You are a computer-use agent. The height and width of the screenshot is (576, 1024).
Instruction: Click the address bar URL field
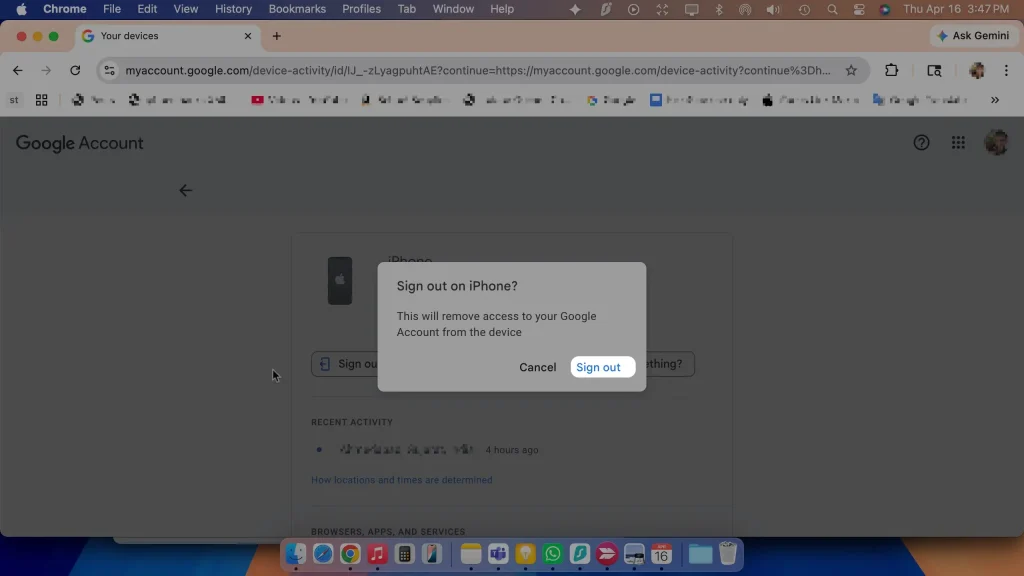click(x=478, y=71)
